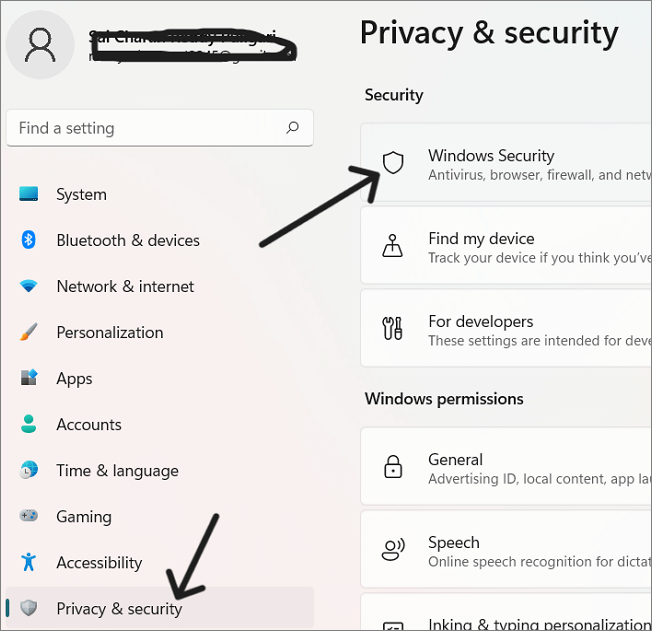Click the Accounts person icon
Image resolution: width=652 pixels, height=631 pixels.
(x=29, y=424)
